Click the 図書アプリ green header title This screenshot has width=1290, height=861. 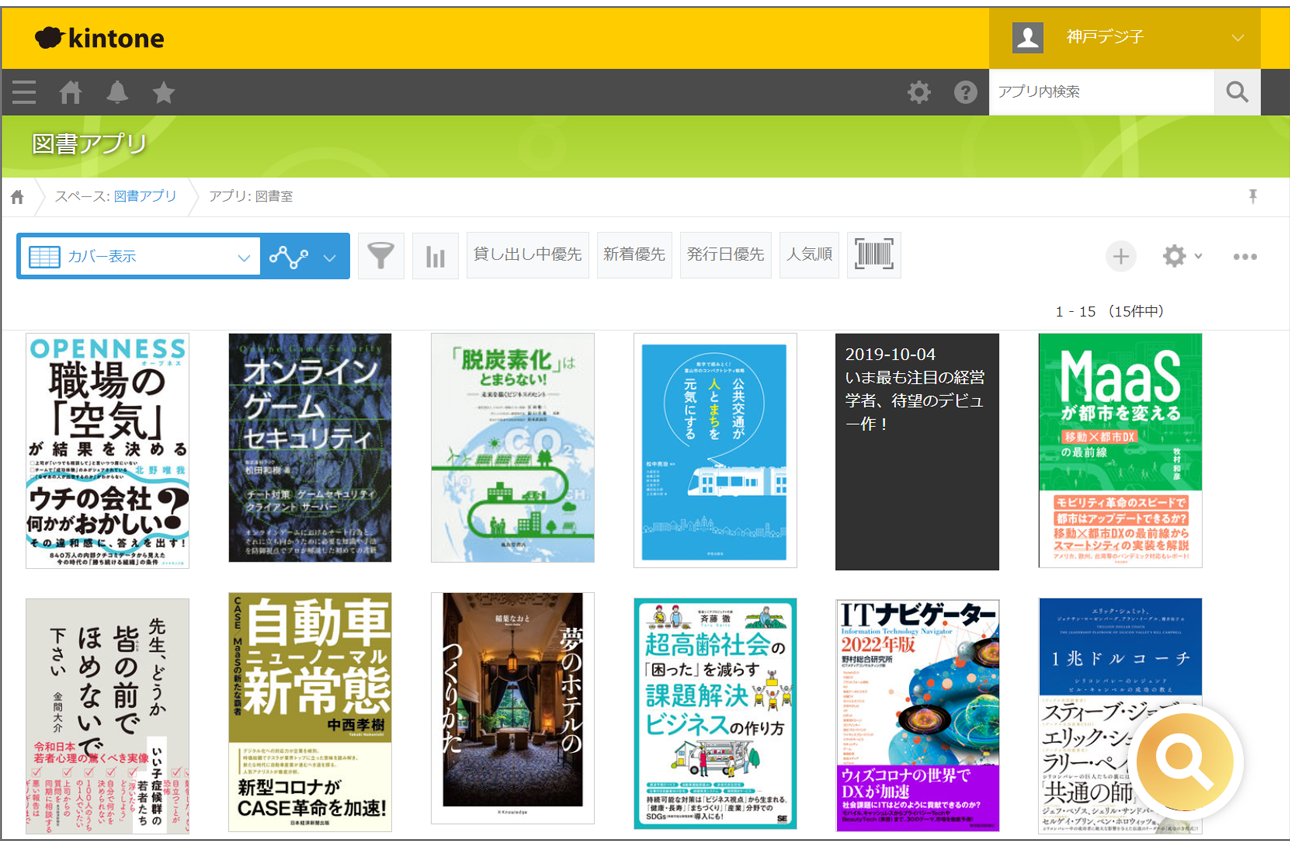pos(90,144)
